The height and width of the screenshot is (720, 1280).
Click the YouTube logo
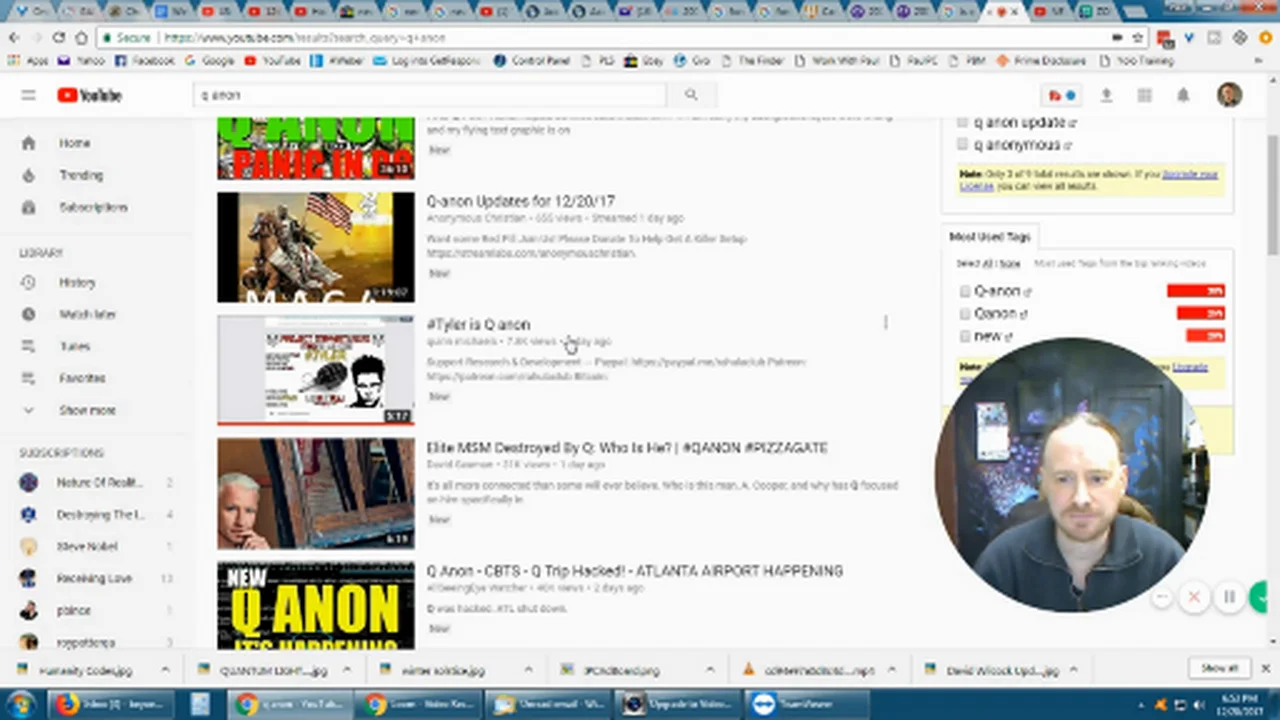point(90,95)
